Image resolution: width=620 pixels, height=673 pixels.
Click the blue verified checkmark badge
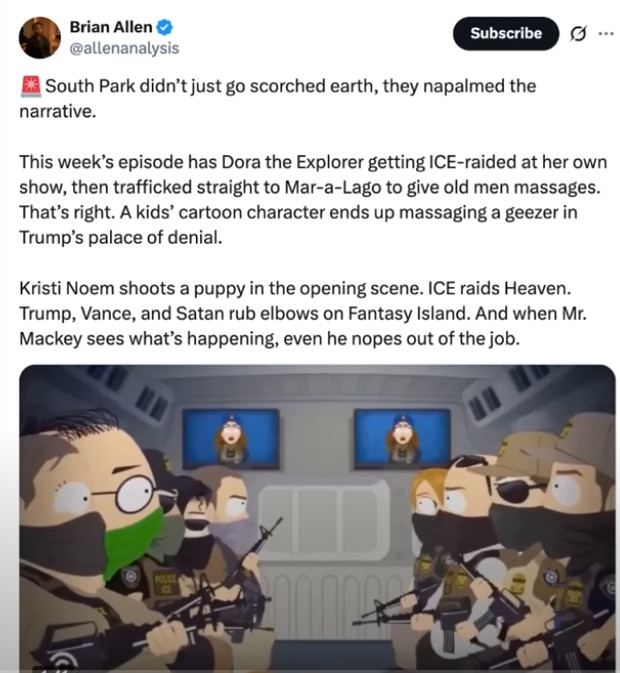pyautogui.click(x=164, y=27)
